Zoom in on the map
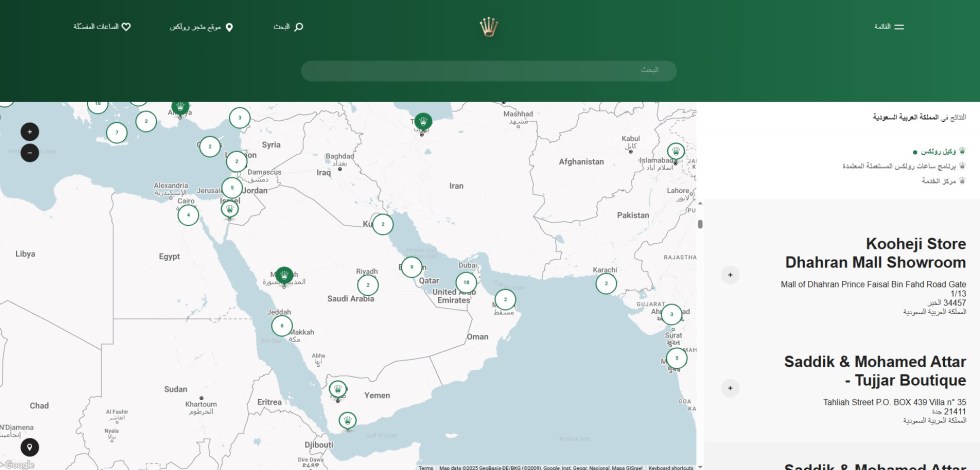The image size is (980, 470). pos(29,131)
